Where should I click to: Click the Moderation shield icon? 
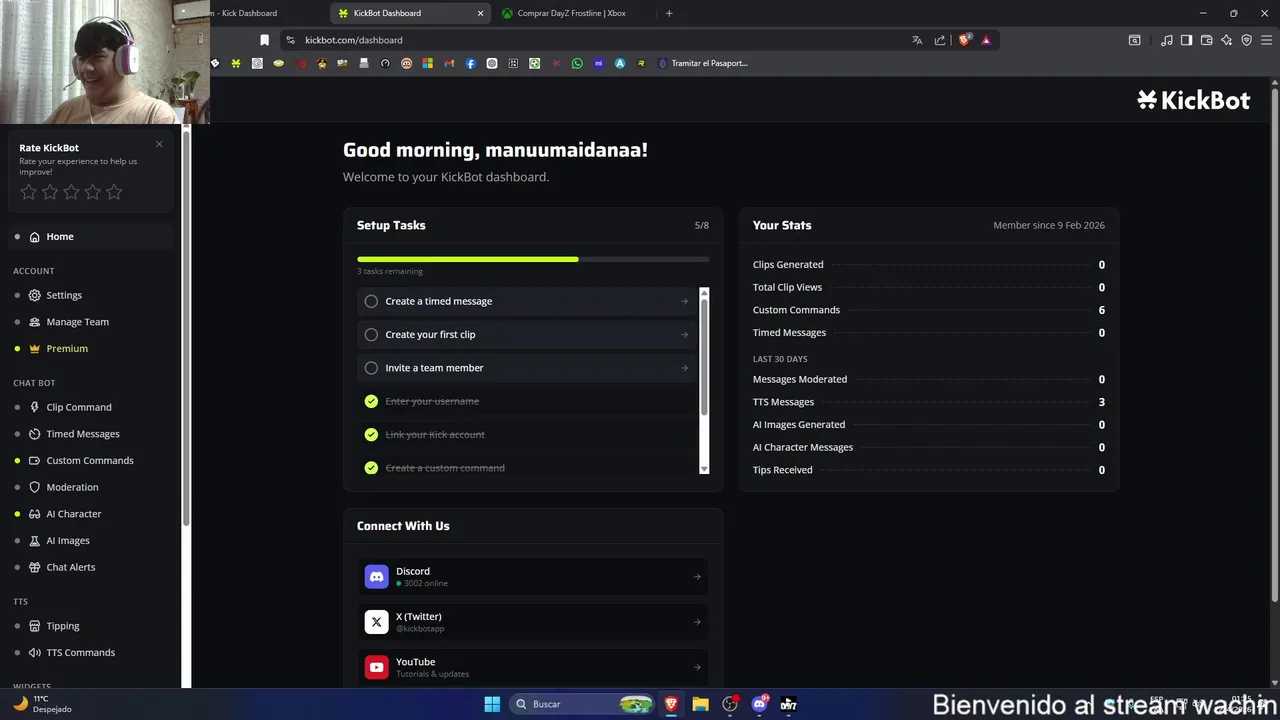click(x=35, y=487)
